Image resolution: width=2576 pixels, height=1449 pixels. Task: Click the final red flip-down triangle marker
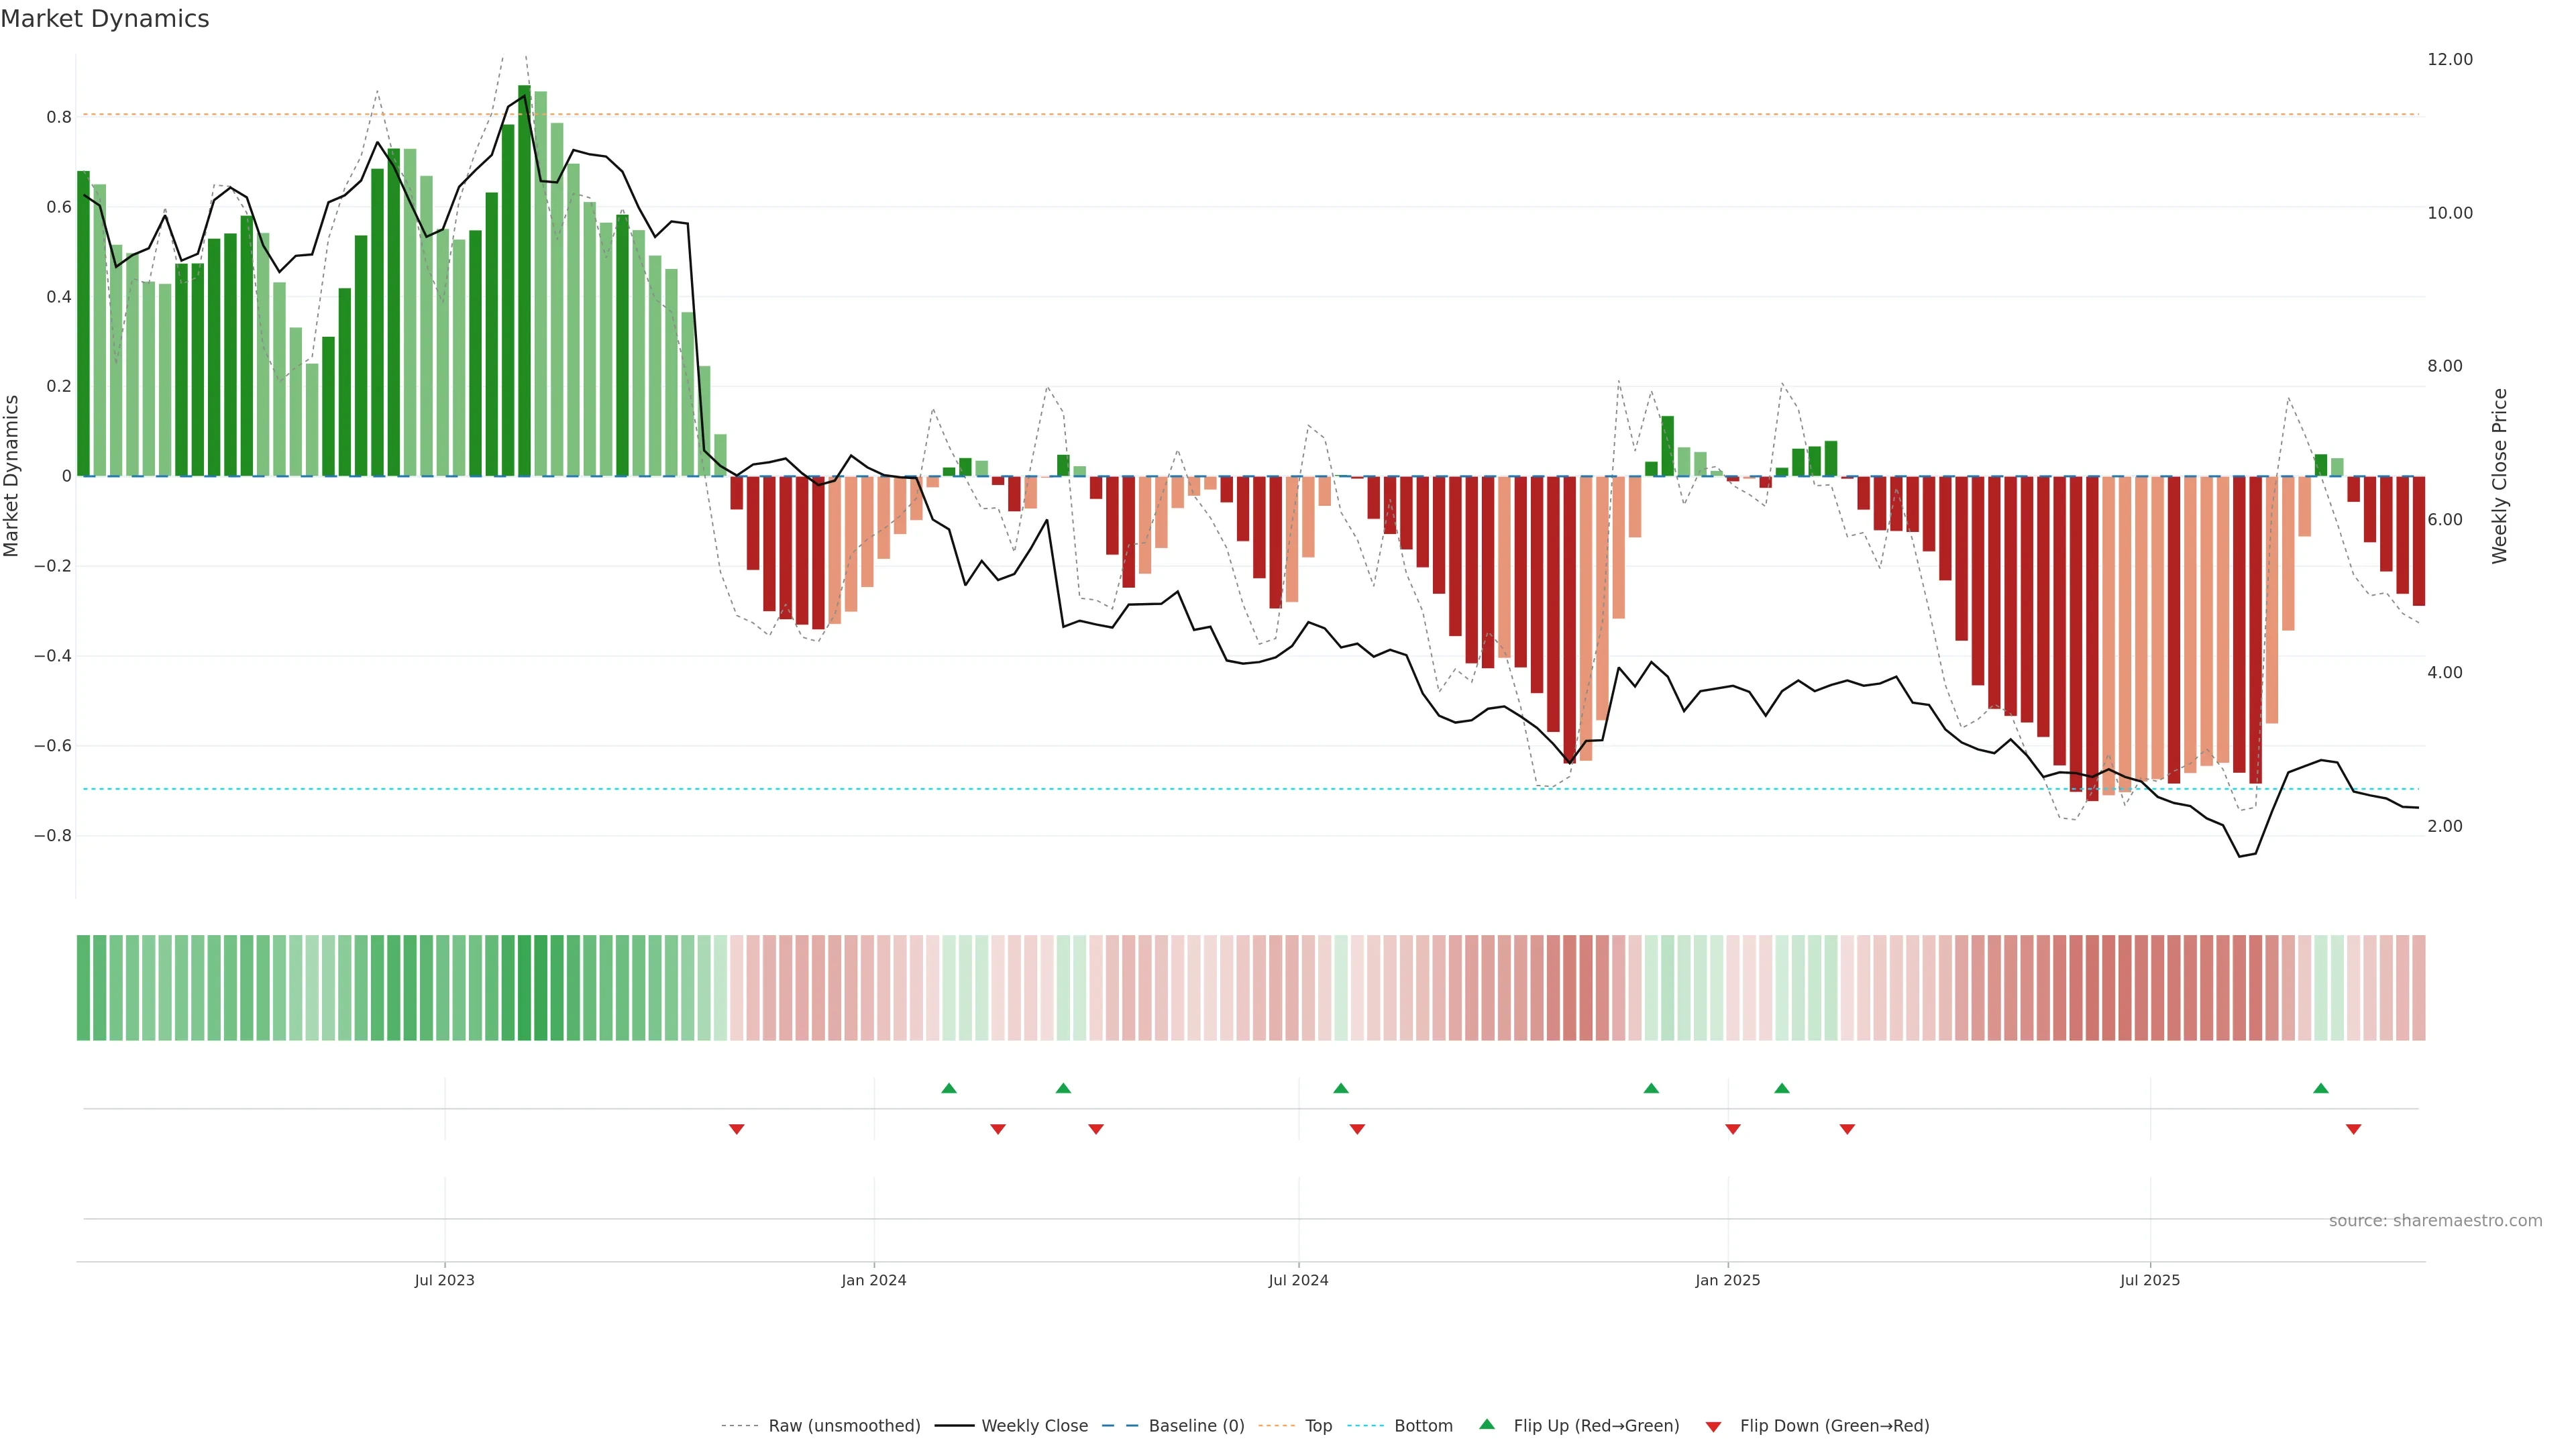click(2354, 1129)
